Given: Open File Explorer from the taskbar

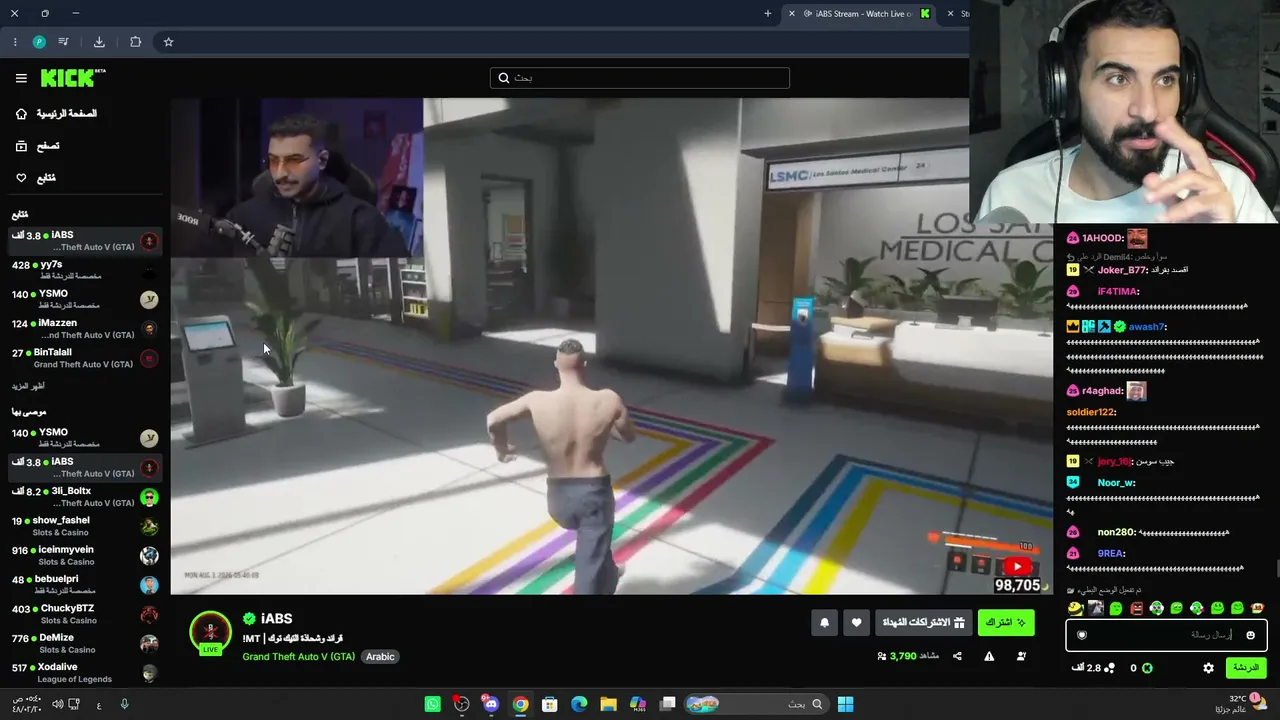Looking at the screenshot, I should (608, 704).
